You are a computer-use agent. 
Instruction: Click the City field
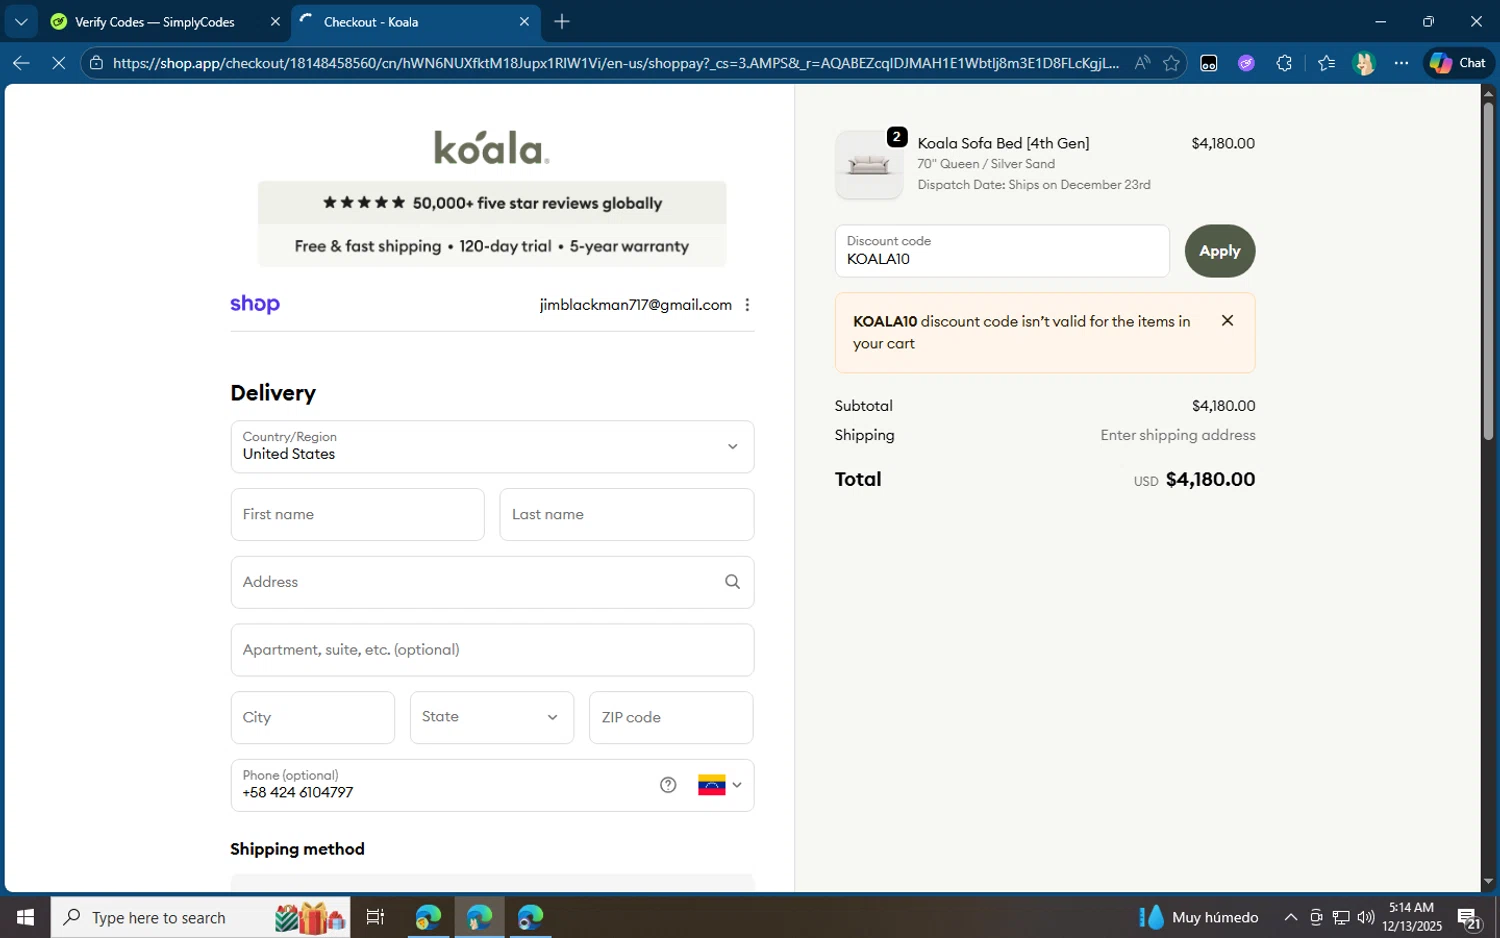tap(313, 718)
